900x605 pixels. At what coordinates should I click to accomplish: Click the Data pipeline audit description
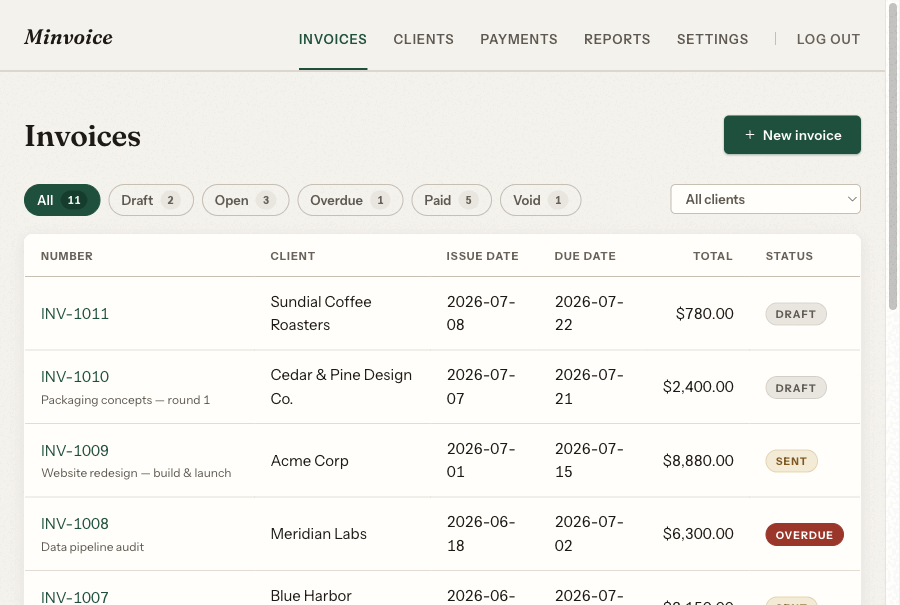92,547
